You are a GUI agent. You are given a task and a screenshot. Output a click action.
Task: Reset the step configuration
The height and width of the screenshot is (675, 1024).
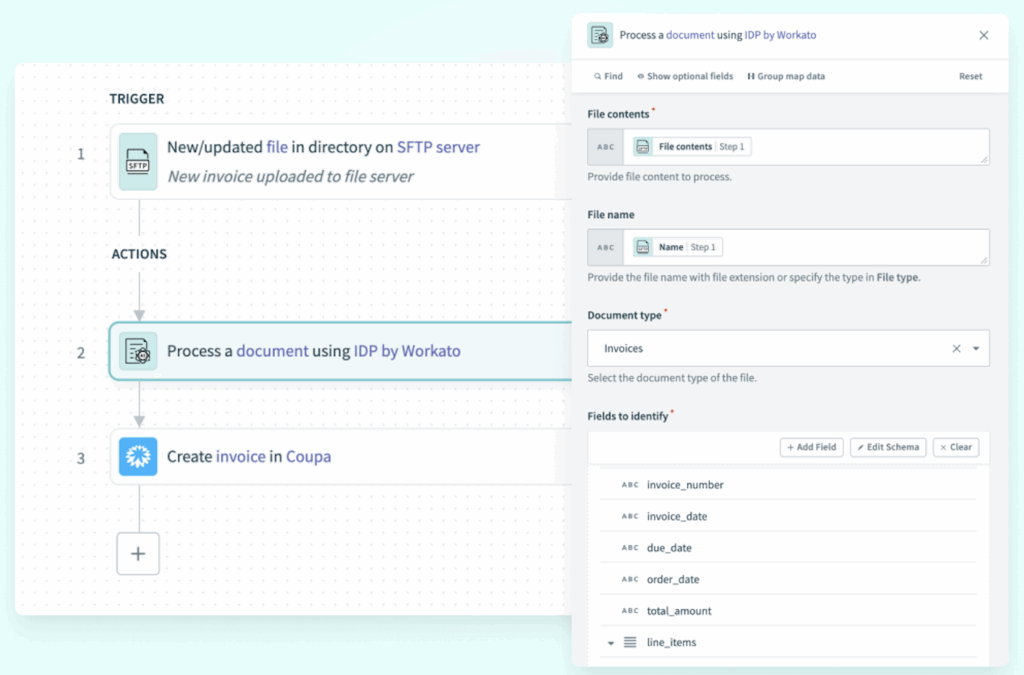pos(970,76)
